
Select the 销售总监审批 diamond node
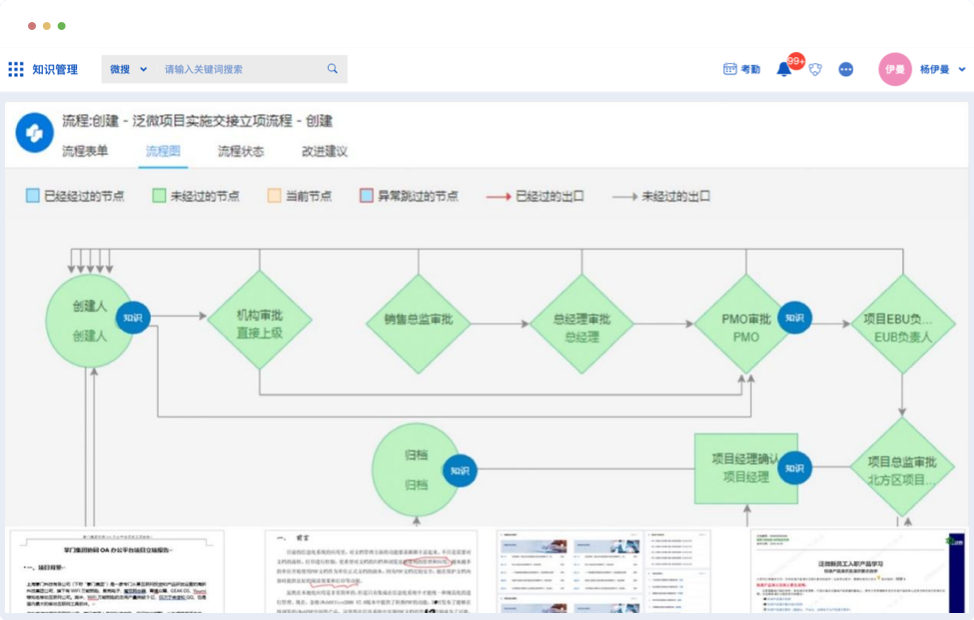(418, 320)
